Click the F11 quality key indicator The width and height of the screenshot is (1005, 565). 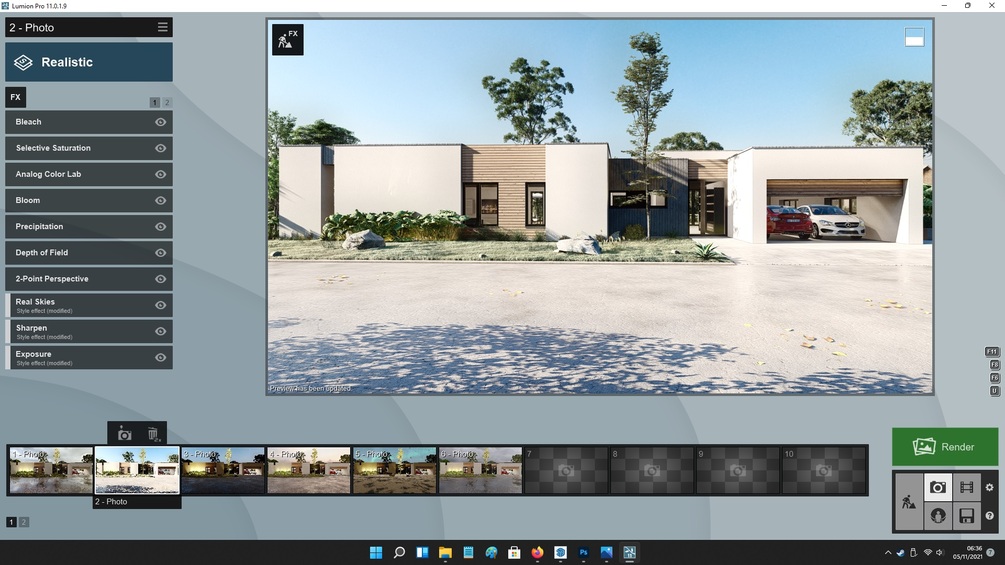click(992, 352)
